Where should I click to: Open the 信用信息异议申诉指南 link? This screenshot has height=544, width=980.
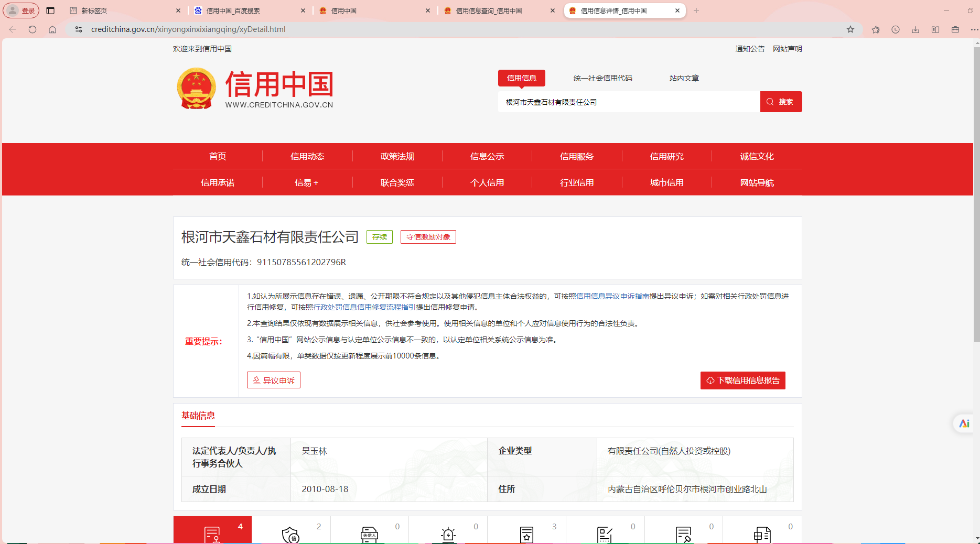coord(613,296)
